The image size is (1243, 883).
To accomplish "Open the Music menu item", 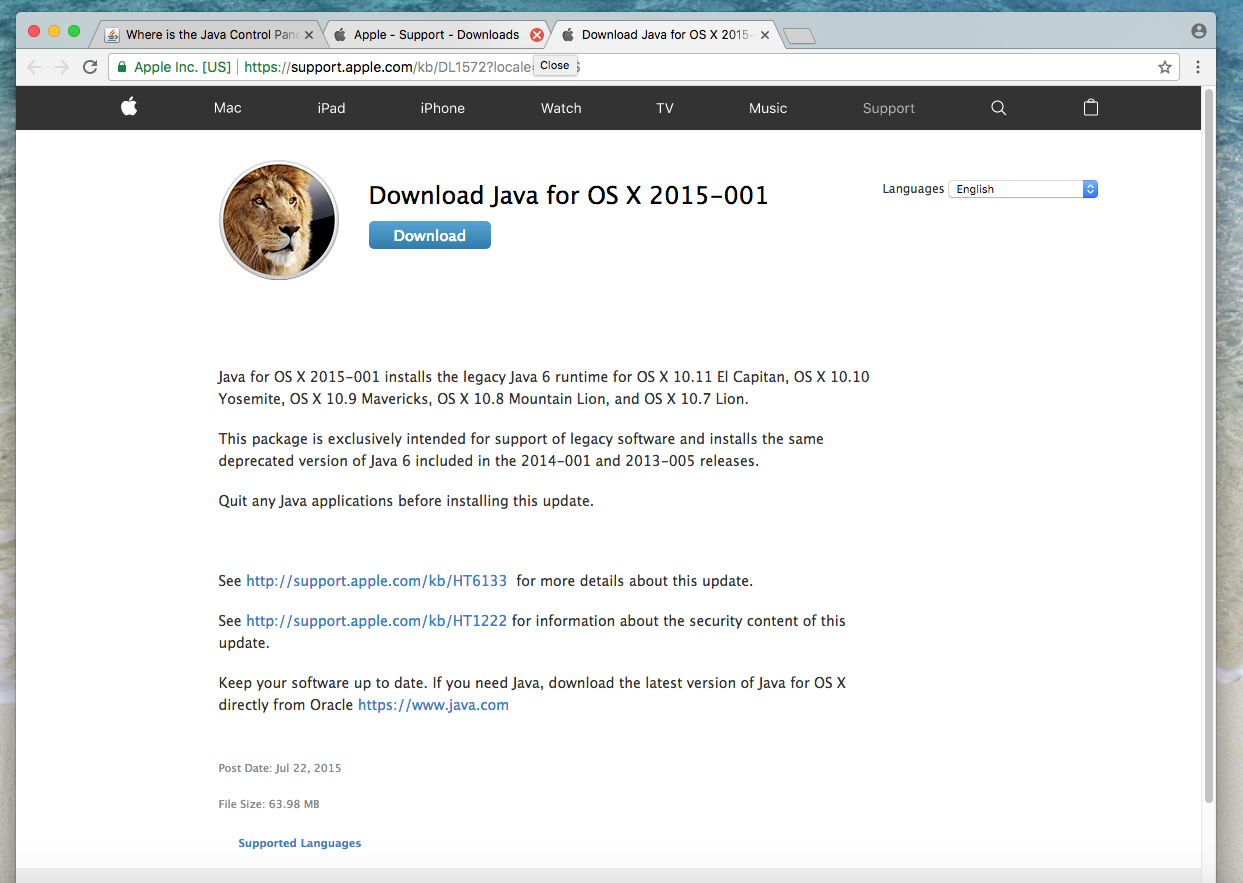I will click(768, 108).
